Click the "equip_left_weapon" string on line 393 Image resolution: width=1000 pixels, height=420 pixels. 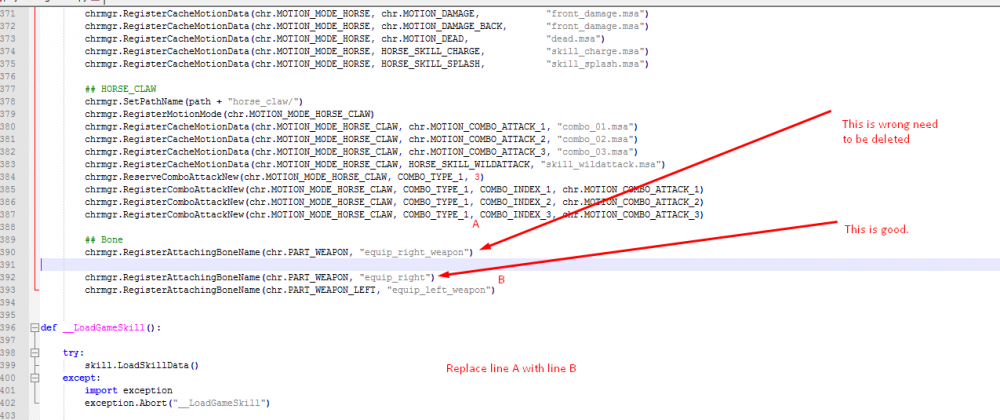tap(439, 290)
